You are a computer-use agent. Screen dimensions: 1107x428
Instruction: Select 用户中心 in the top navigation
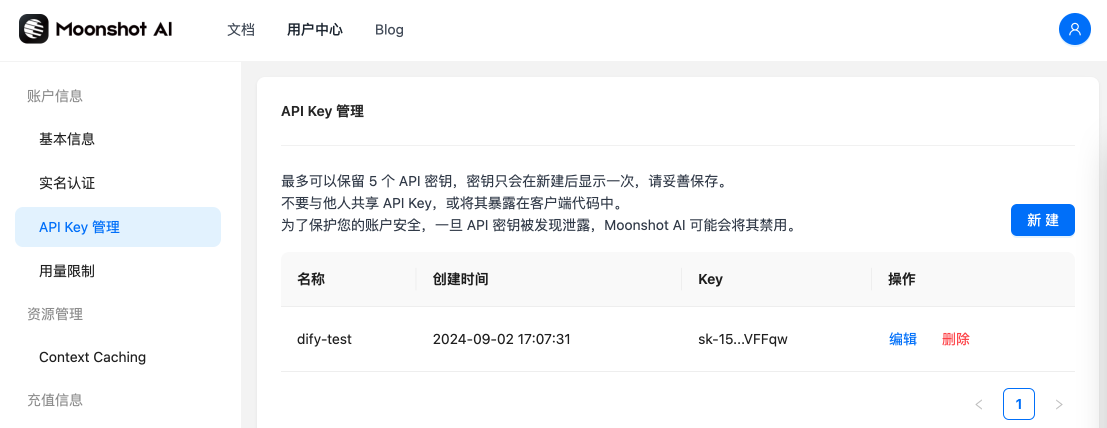tap(315, 30)
